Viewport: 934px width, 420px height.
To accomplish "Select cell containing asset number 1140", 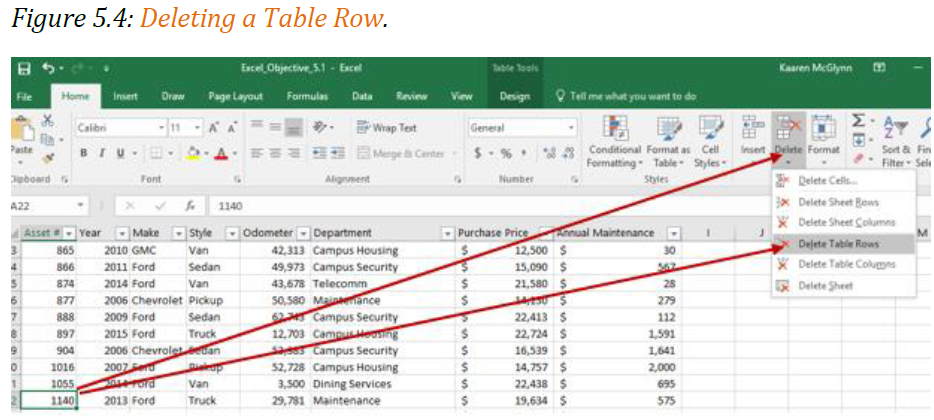I will (x=49, y=400).
